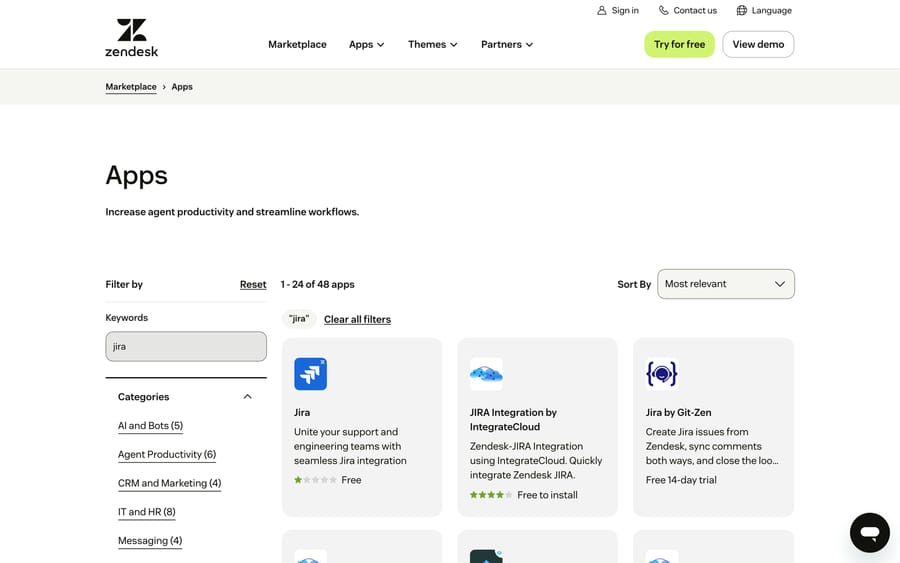The height and width of the screenshot is (563, 900).
Task: Click the Sign in link
Action: pos(625,10)
